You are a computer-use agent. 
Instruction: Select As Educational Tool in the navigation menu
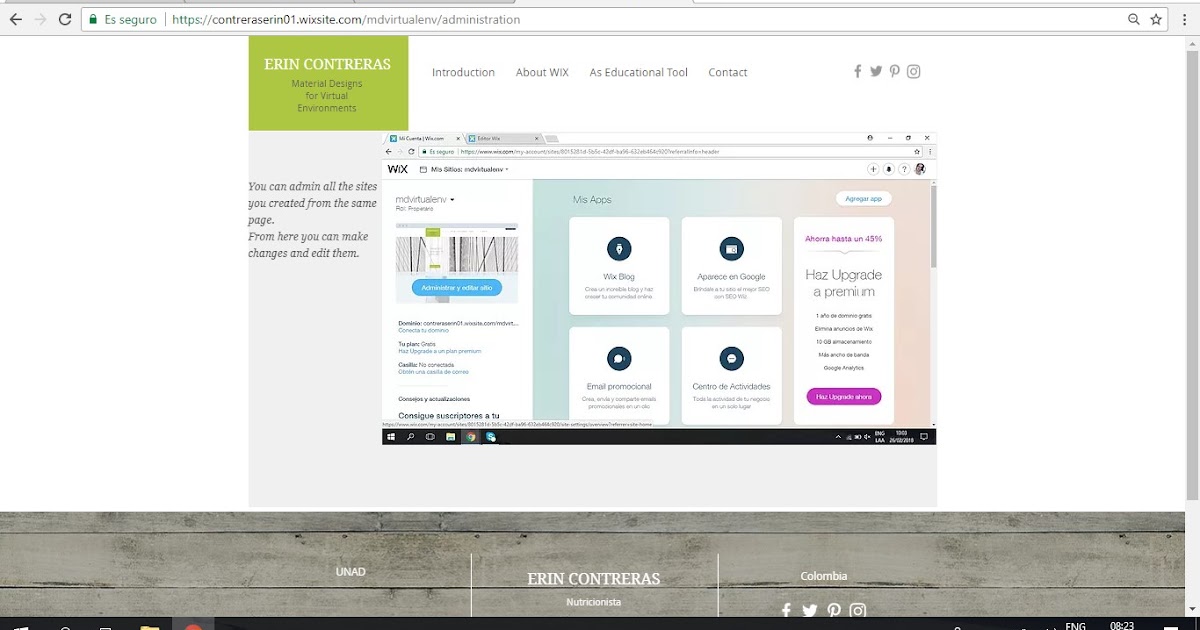pyautogui.click(x=638, y=71)
